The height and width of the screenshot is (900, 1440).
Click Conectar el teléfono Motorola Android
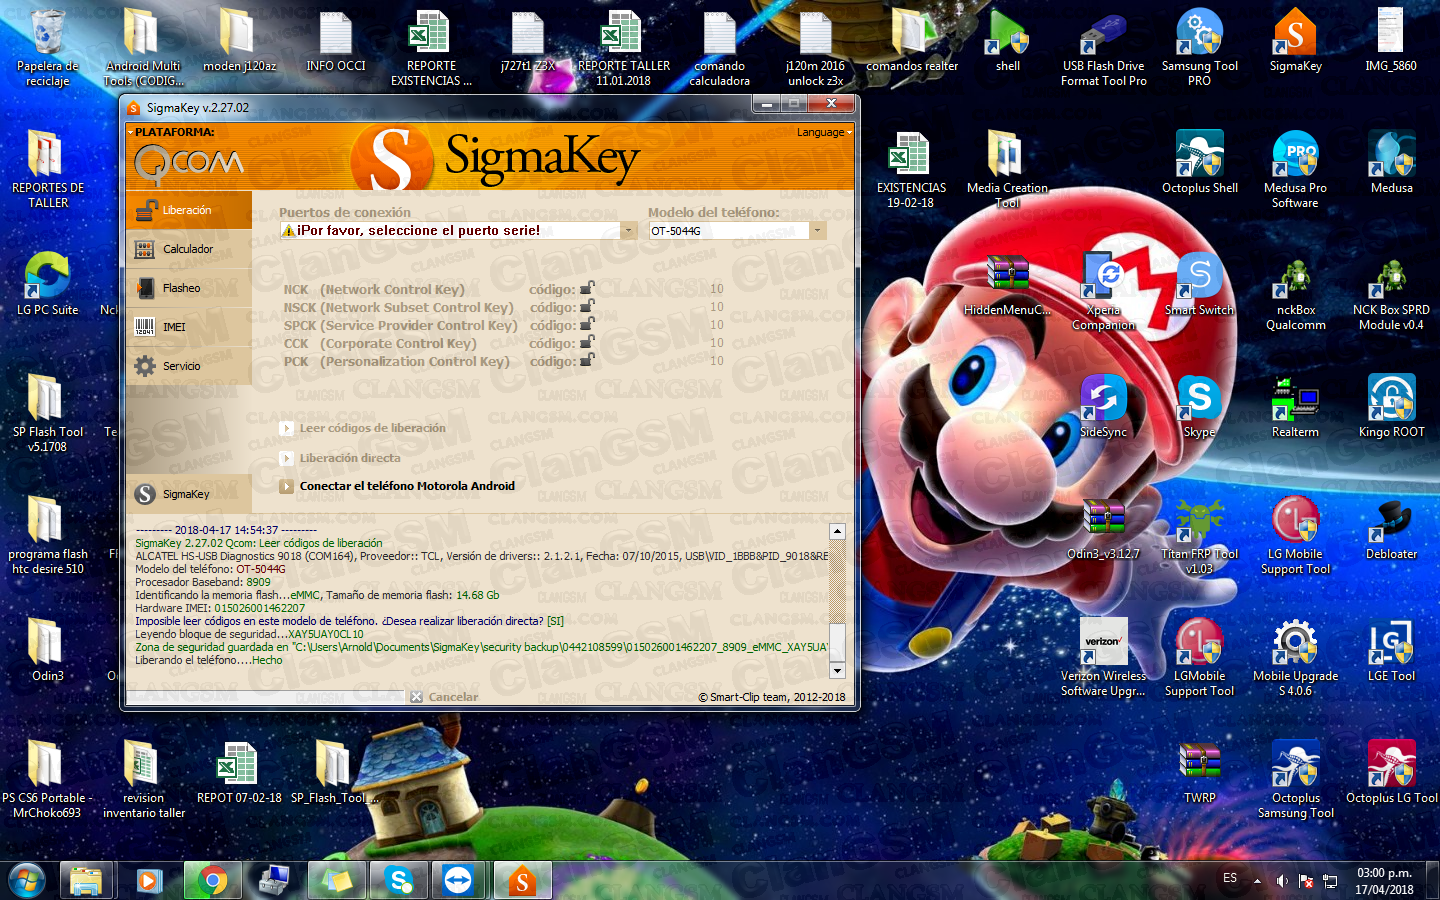[x=398, y=486]
